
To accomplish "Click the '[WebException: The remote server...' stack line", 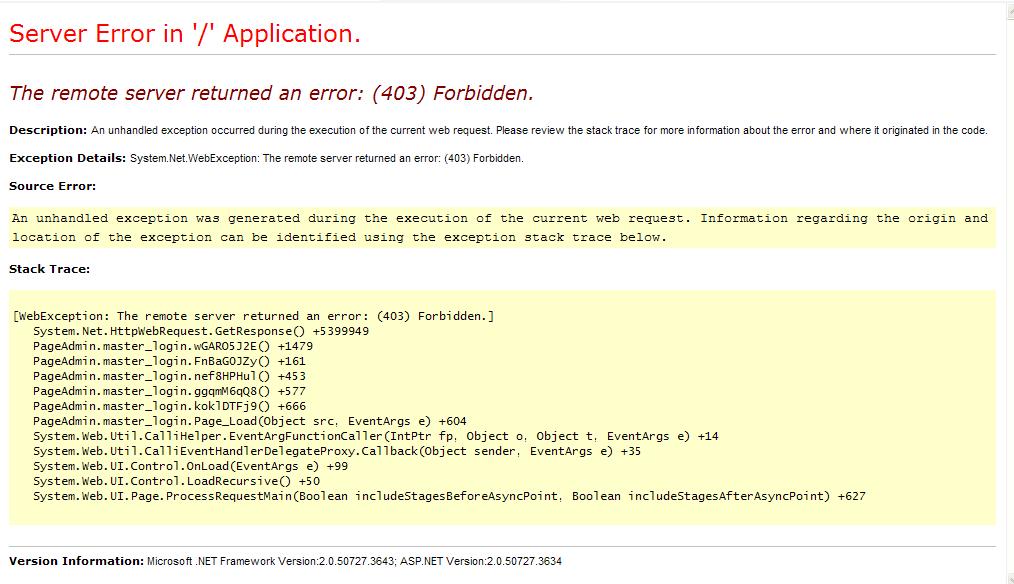I will (x=253, y=316).
